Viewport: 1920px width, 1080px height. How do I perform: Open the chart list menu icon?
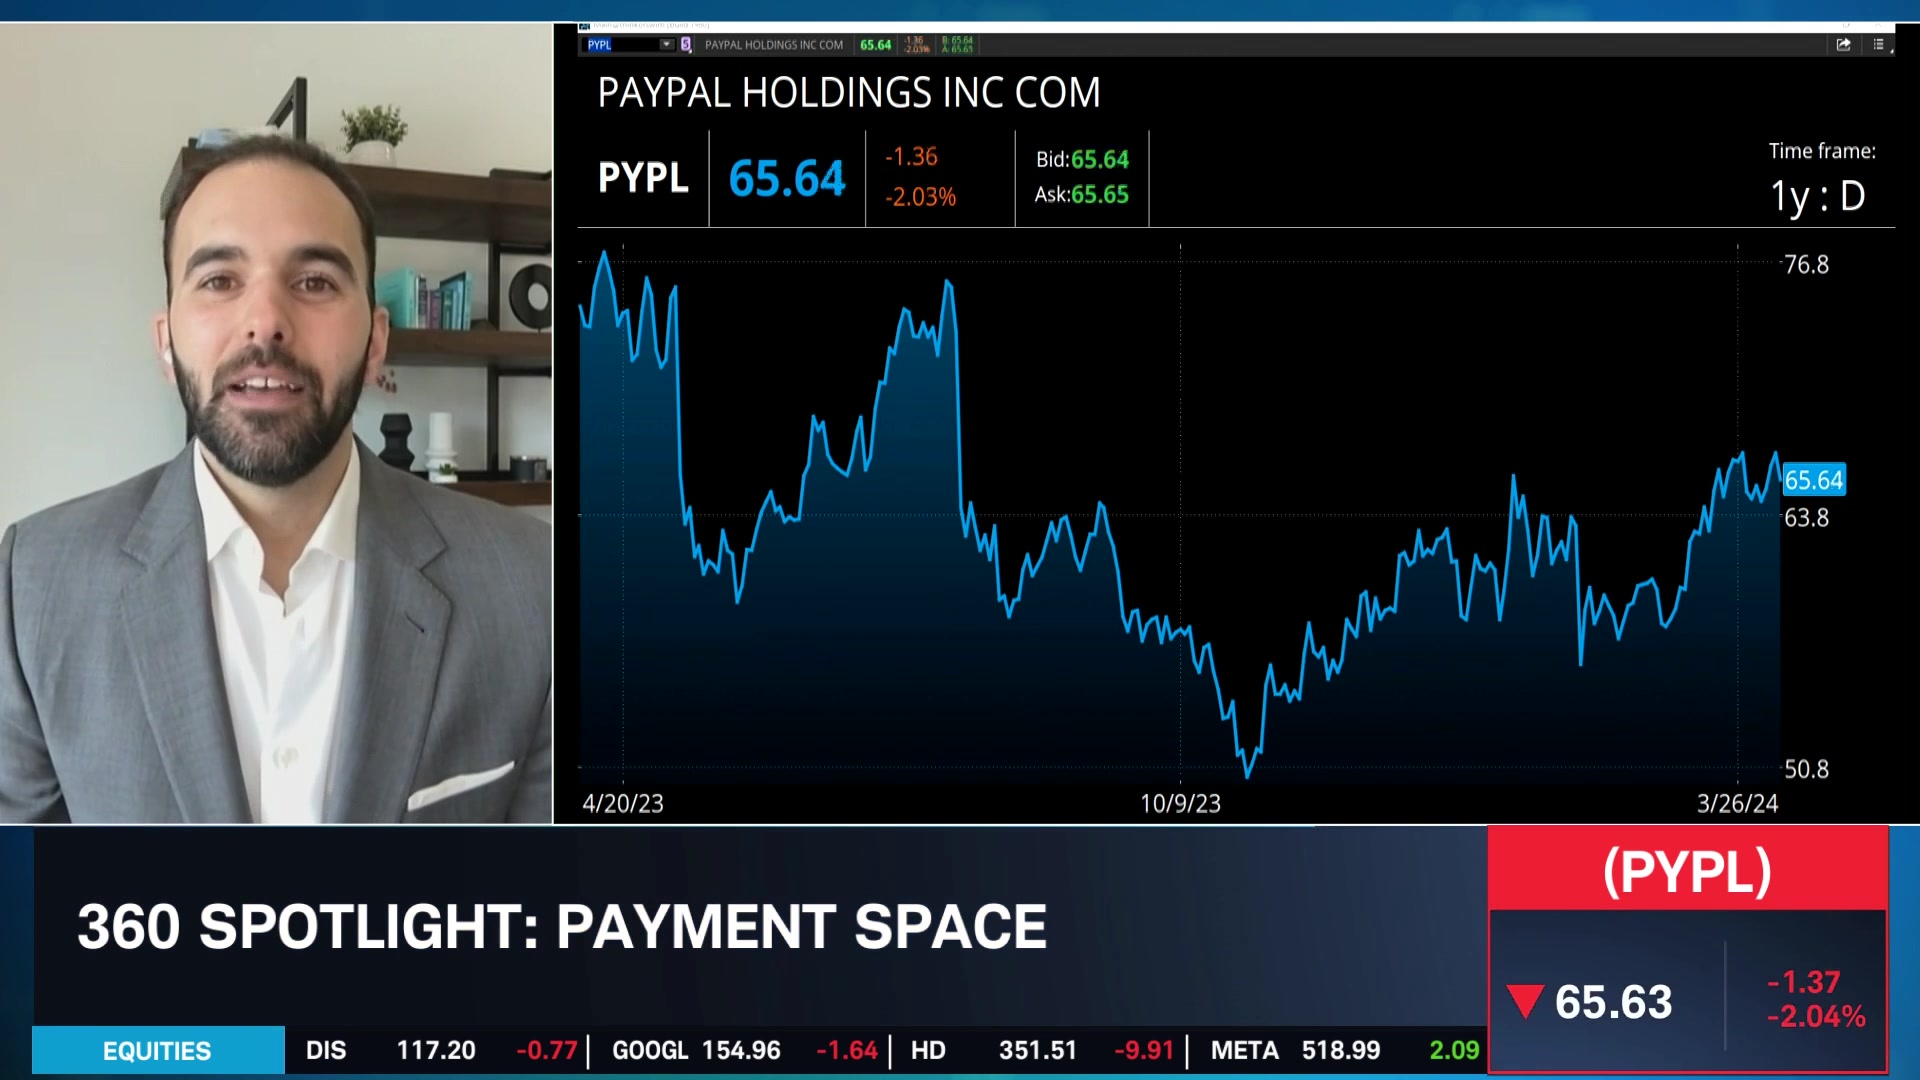[x=1878, y=44]
